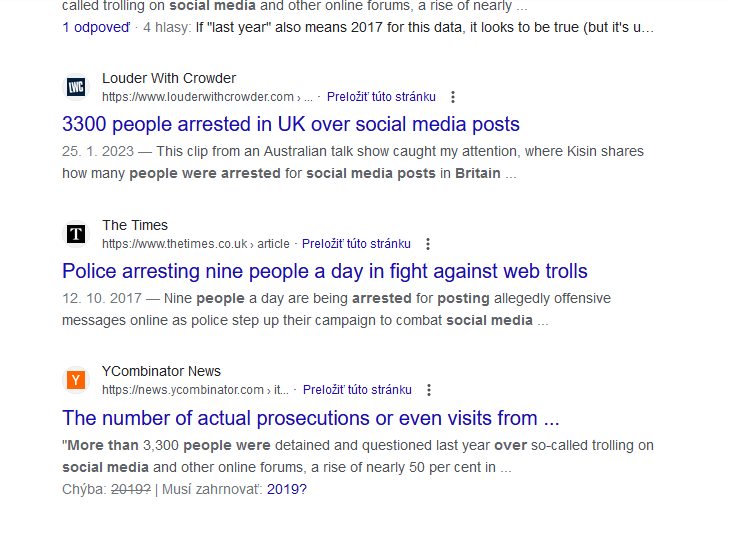Translate the Louder With Crowder page
Image resolution: width=731 pixels, height=533 pixels.
point(381,97)
